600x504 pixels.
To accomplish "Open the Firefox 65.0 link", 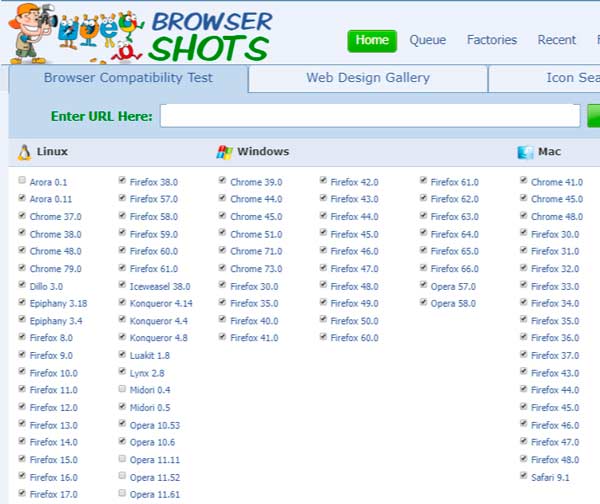I will (455, 251).
